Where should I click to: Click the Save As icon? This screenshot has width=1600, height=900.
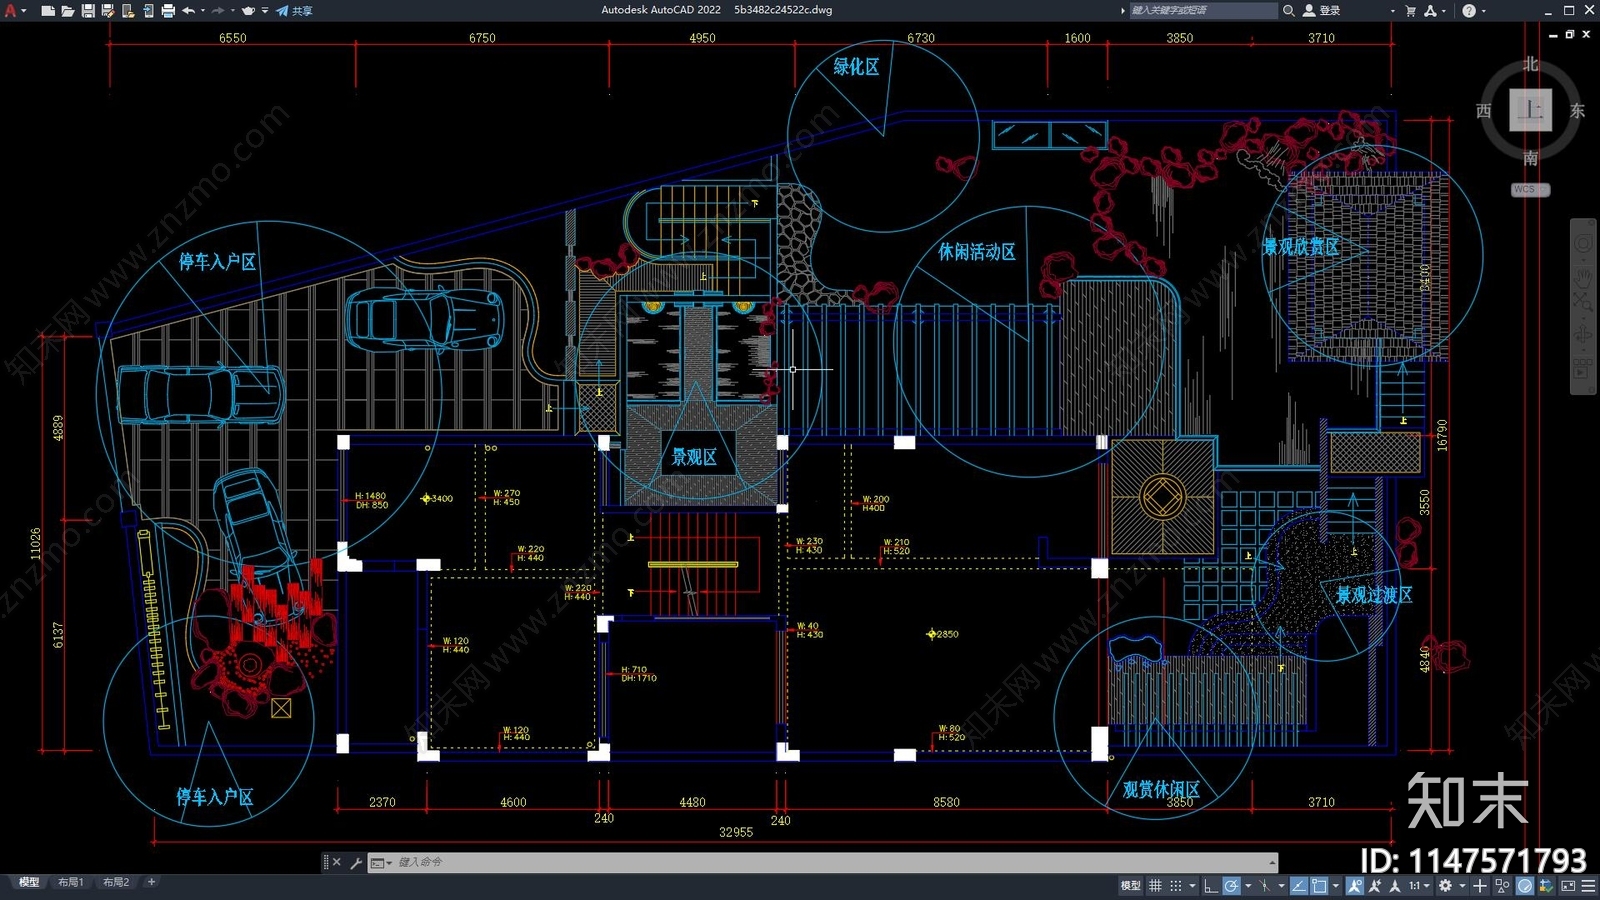108,11
